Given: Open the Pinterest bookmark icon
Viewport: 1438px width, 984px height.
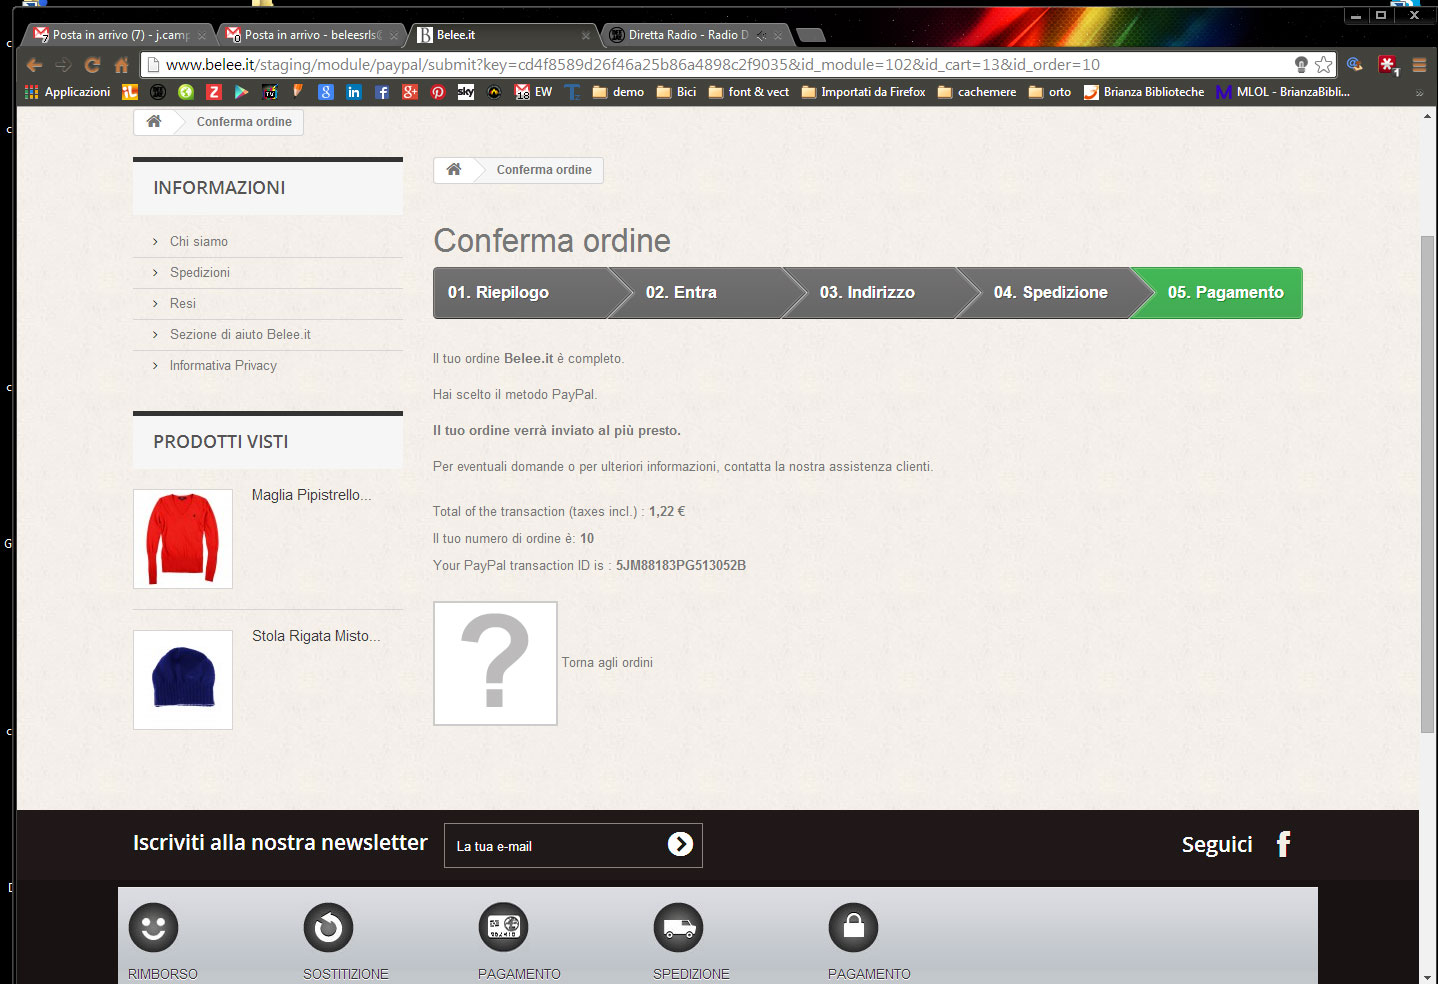Looking at the screenshot, I should 438,92.
